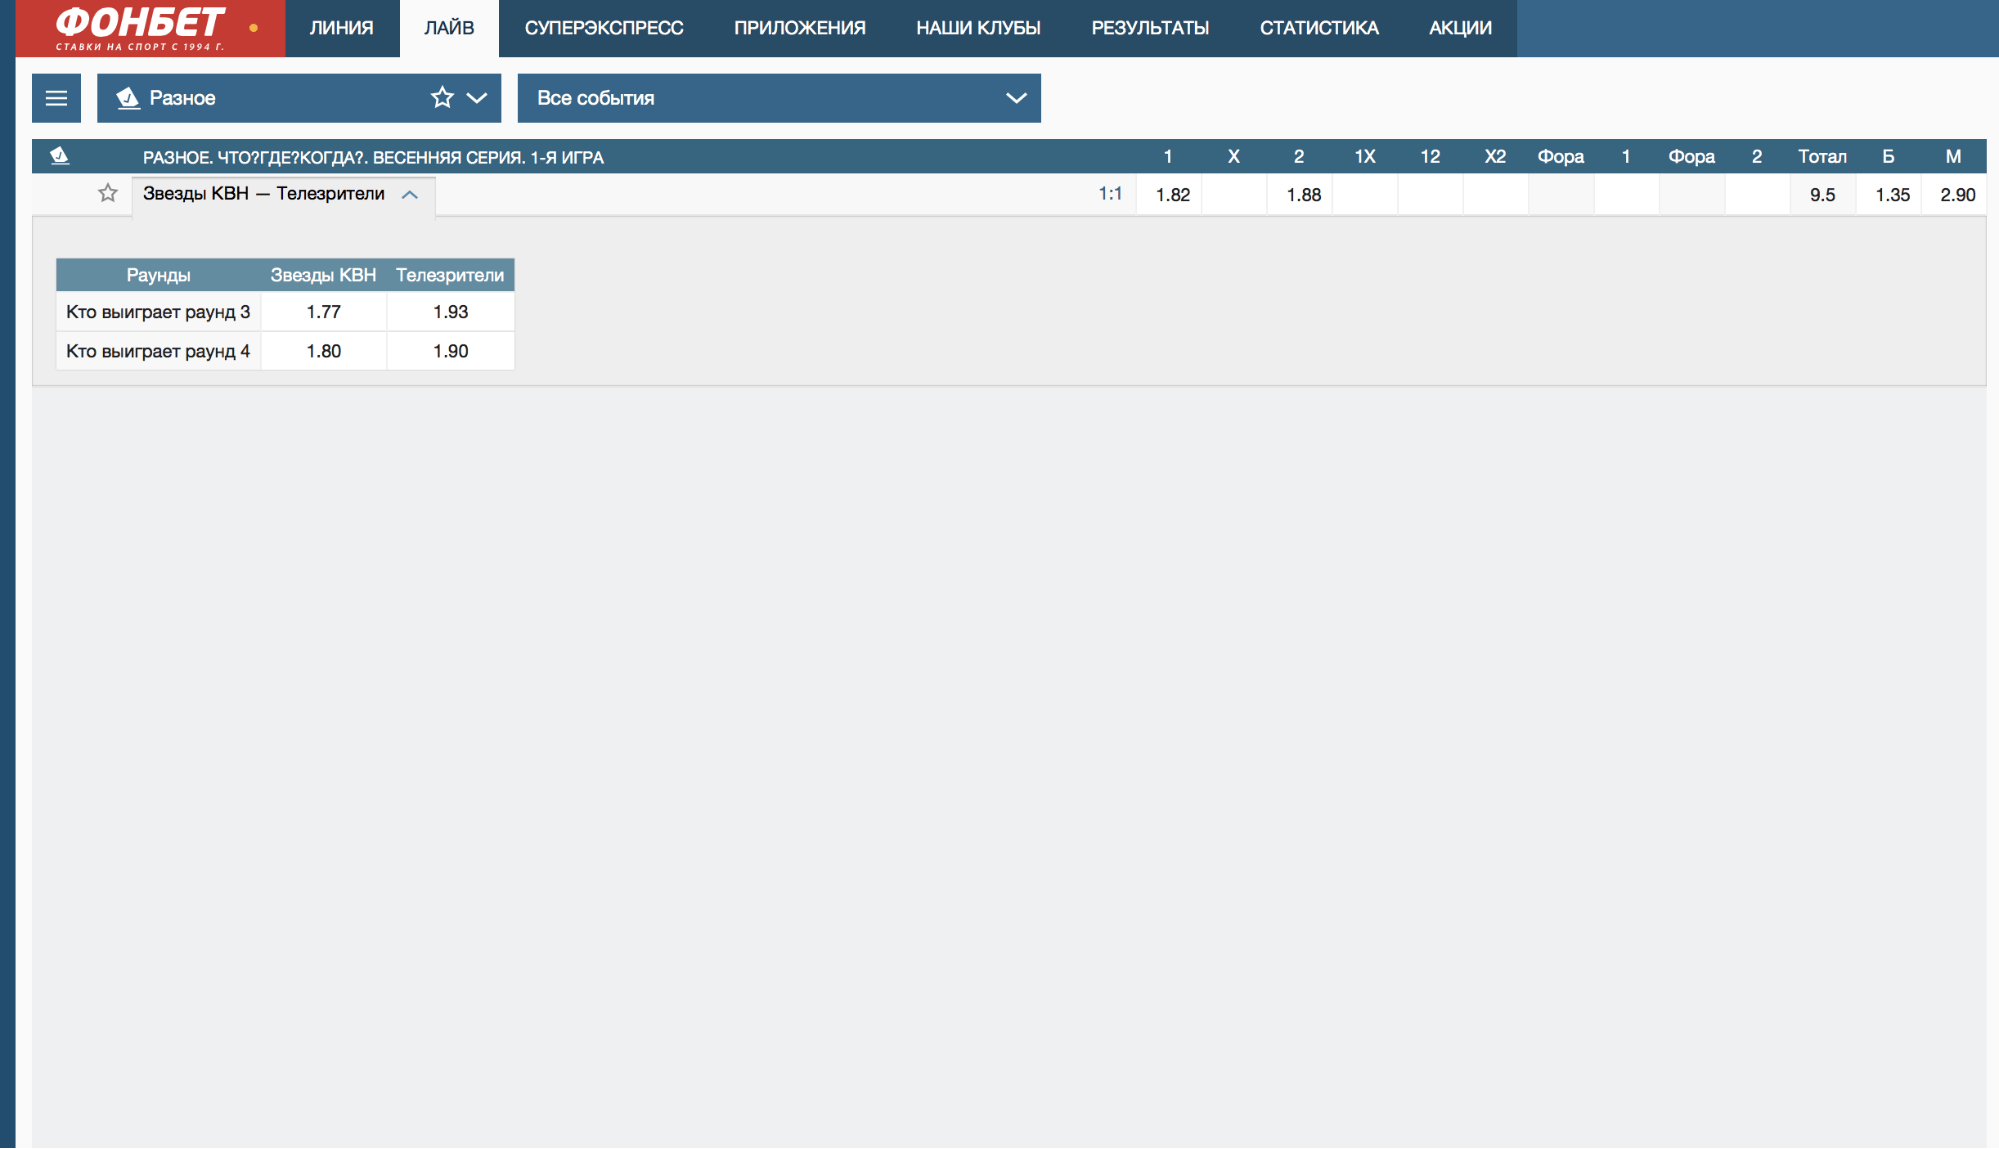Click the sport icon in league header
Viewport: 1999px width, 1149px height.
point(59,156)
